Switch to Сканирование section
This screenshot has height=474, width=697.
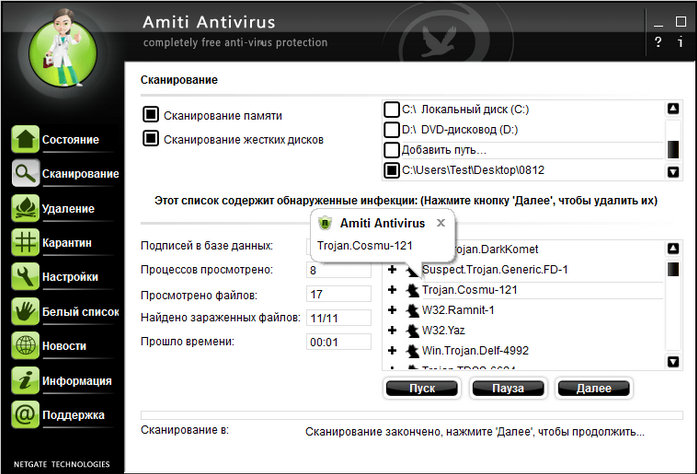(x=80, y=174)
